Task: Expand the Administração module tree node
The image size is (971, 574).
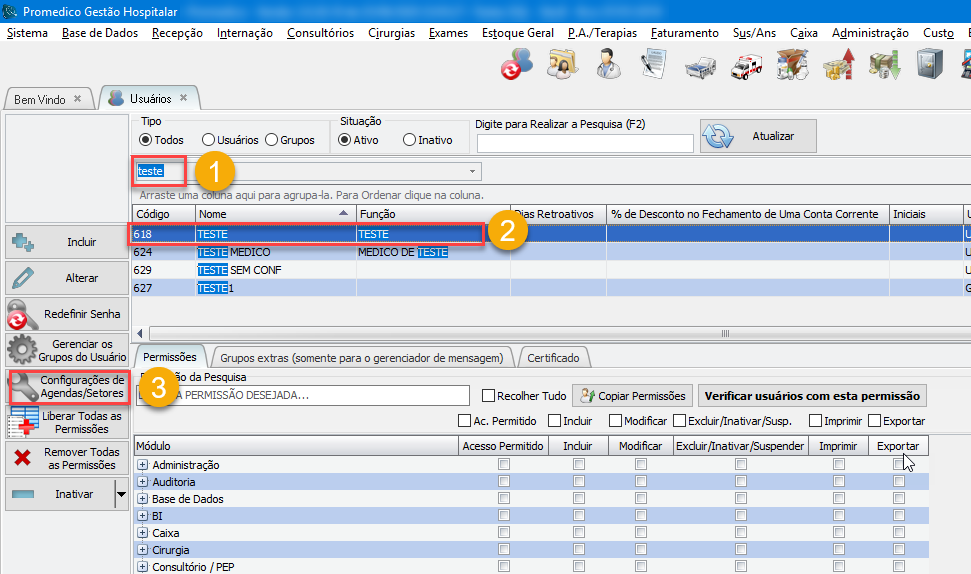Action: pos(142,465)
